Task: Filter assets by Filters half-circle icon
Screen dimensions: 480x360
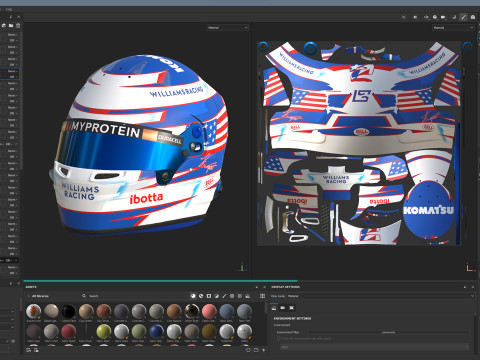Action: [x=216, y=296]
